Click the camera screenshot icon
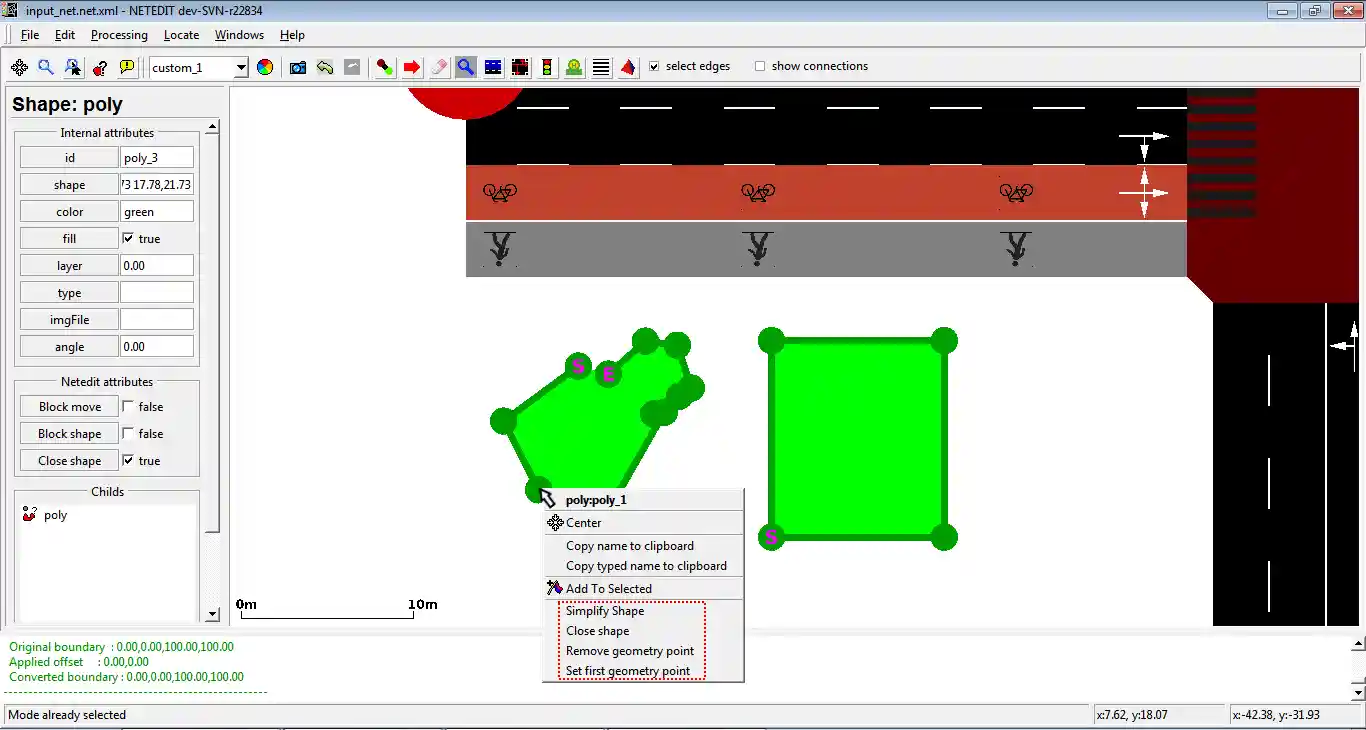The width and height of the screenshot is (1366, 730). pos(298,67)
